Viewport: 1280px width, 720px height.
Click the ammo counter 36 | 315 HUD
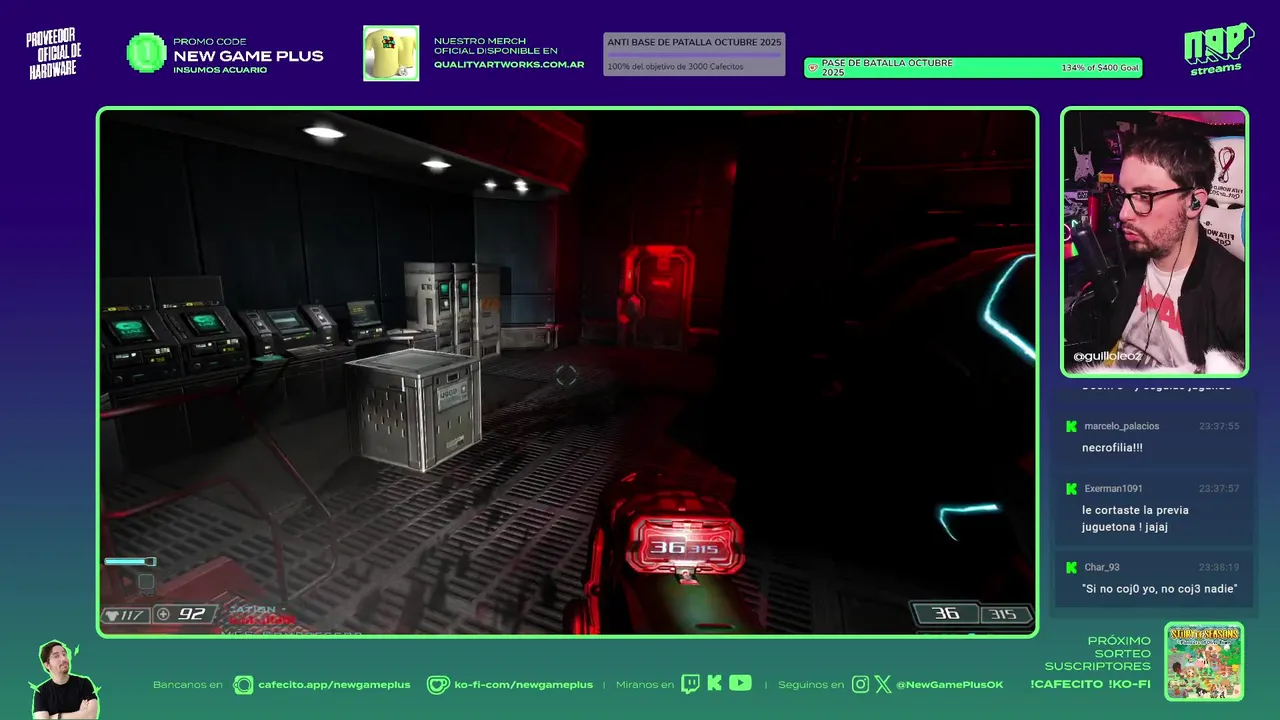pyautogui.click(x=972, y=614)
